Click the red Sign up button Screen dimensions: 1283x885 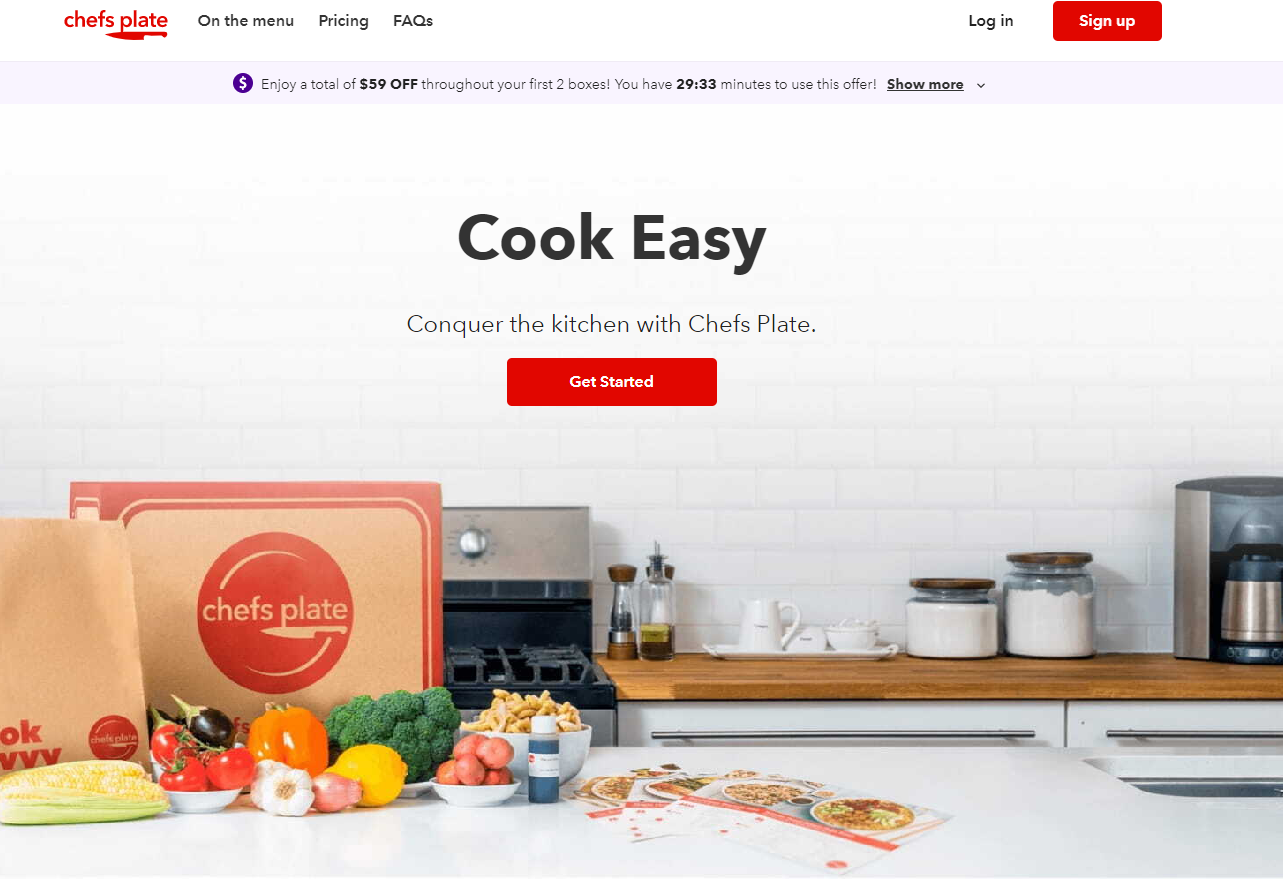(x=1107, y=21)
